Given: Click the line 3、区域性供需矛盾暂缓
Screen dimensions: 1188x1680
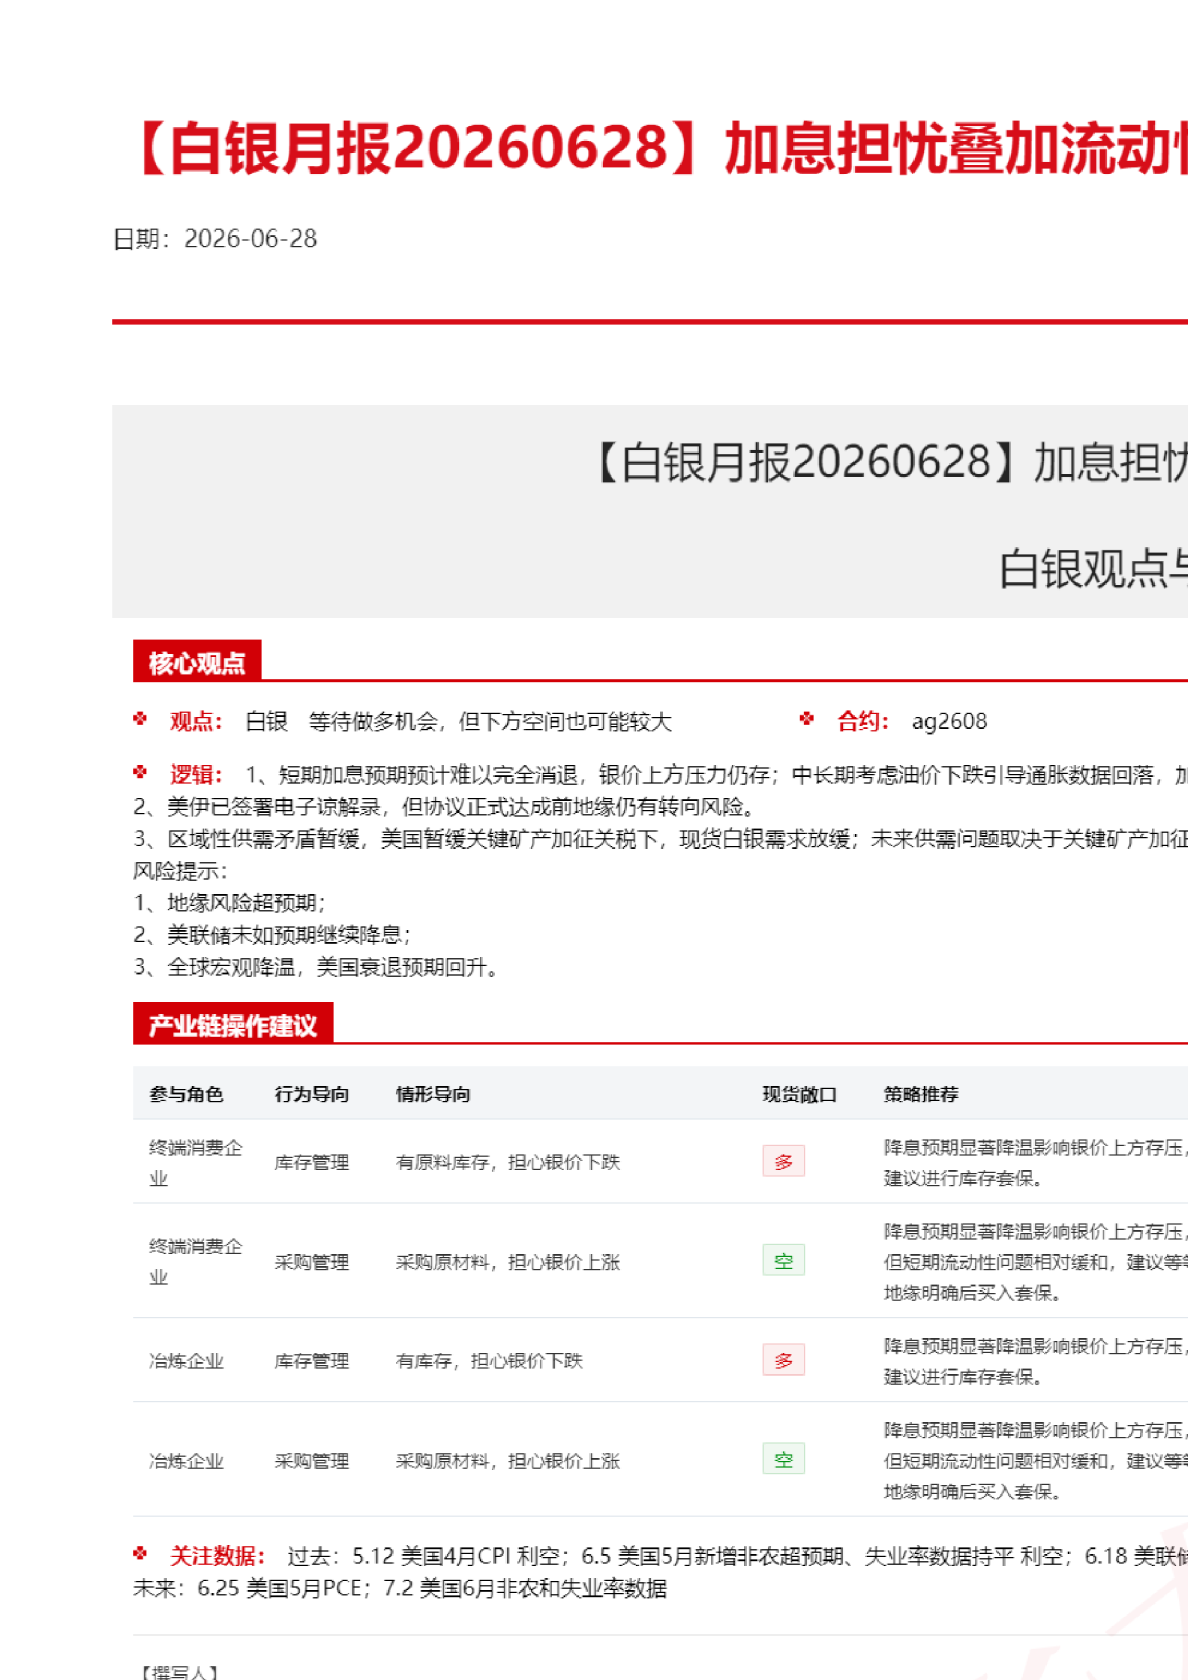Looking at the screenshot, I should tap(660, 839).
